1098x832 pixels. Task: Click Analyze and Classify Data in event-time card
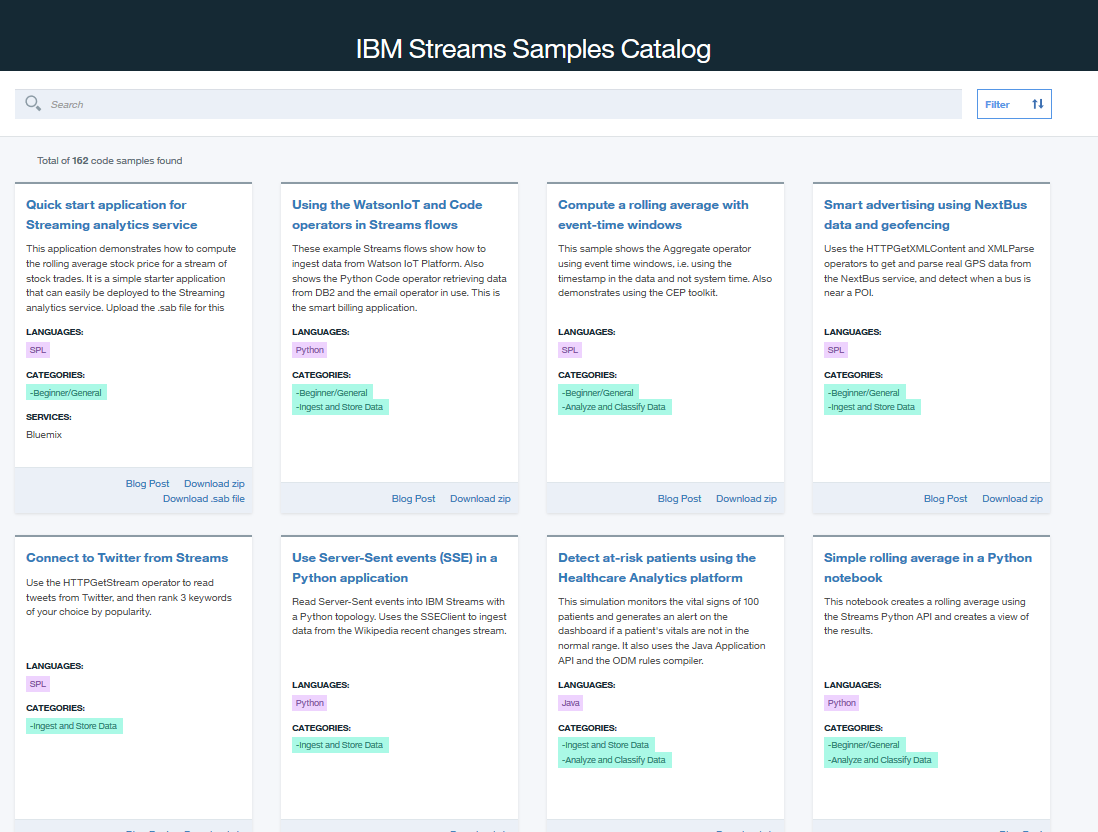click(615, 407)
